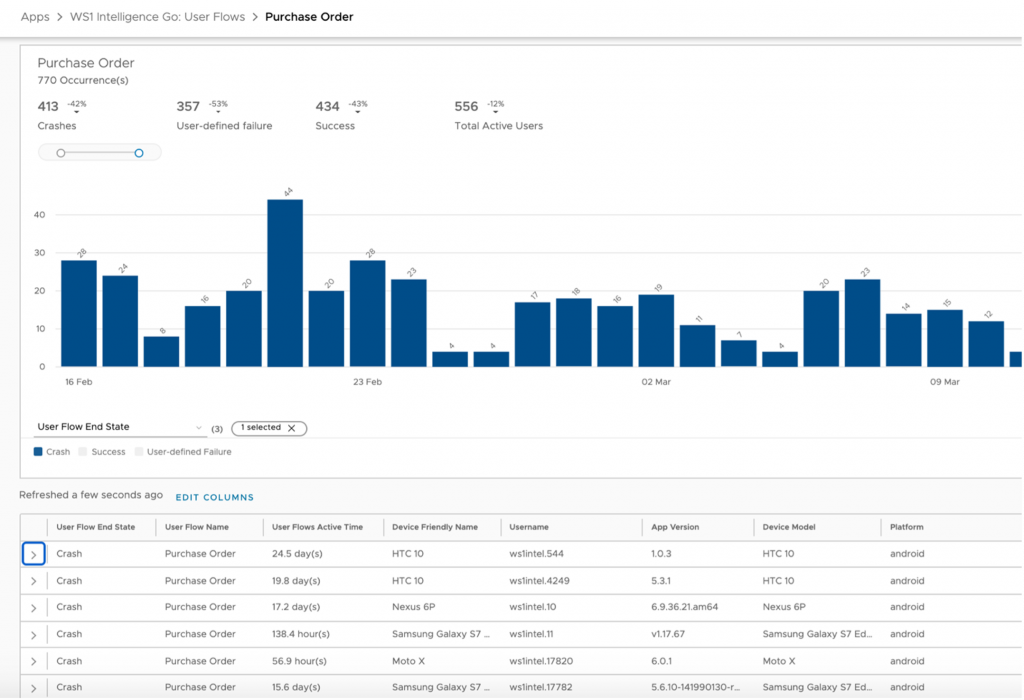The image size is (1024, 700).
Task: Click the tallest bar labeled 44
Action: 285,283
